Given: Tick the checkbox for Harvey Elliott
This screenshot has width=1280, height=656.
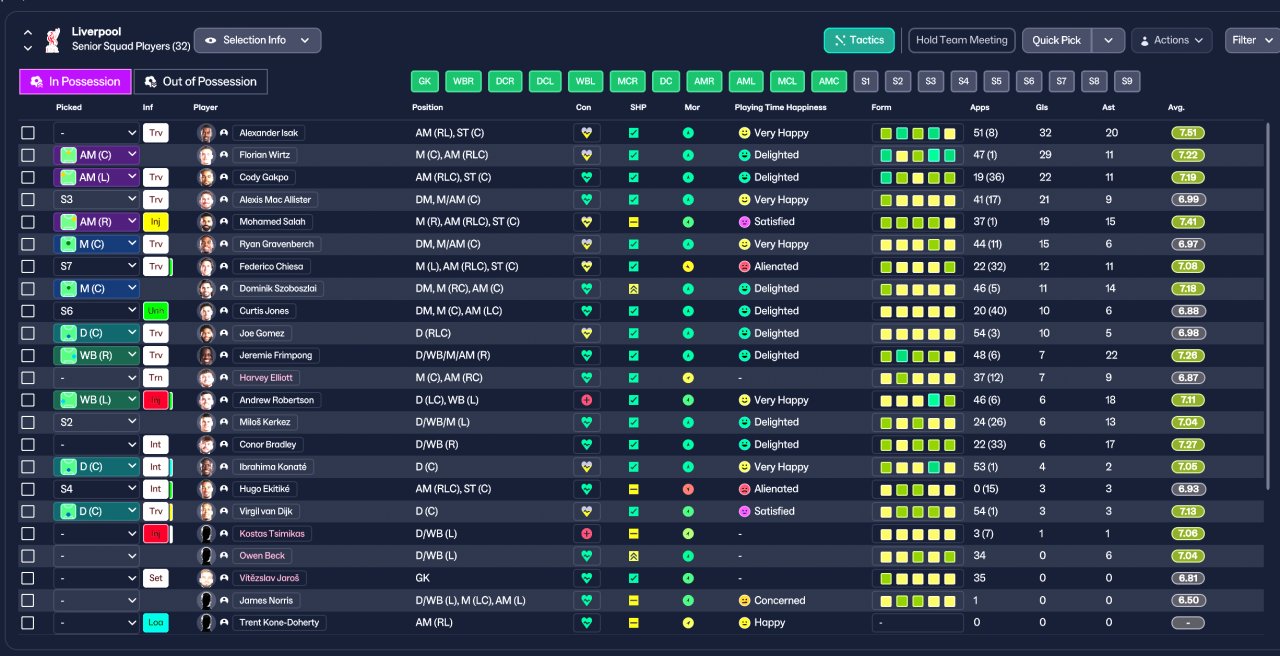Looking at the screenshot, I should click(28, 378).
